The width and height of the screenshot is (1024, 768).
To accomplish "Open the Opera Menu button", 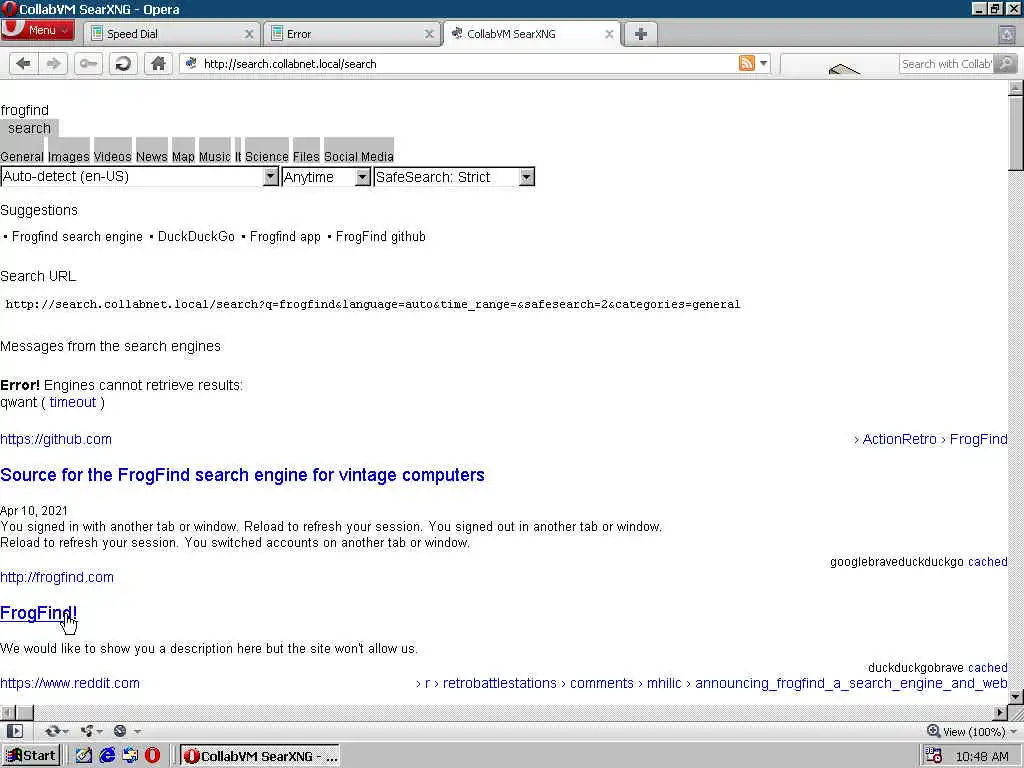I will coord(38,30).
